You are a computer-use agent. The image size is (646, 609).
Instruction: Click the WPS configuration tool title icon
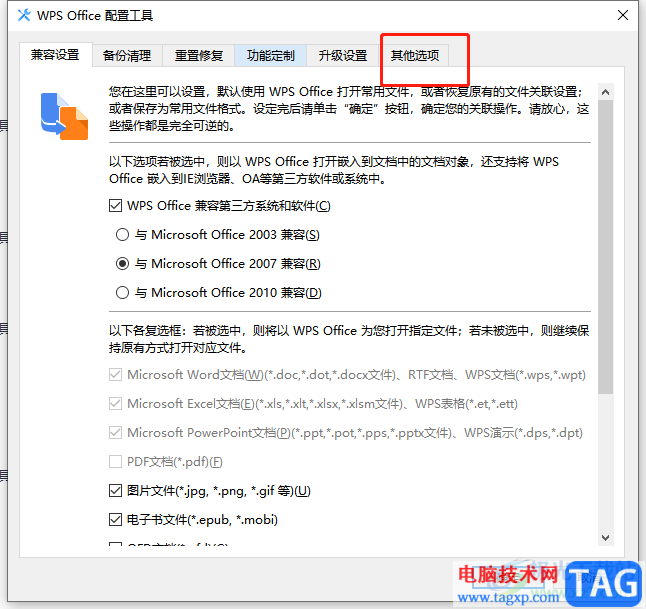[x=24, y=15]
